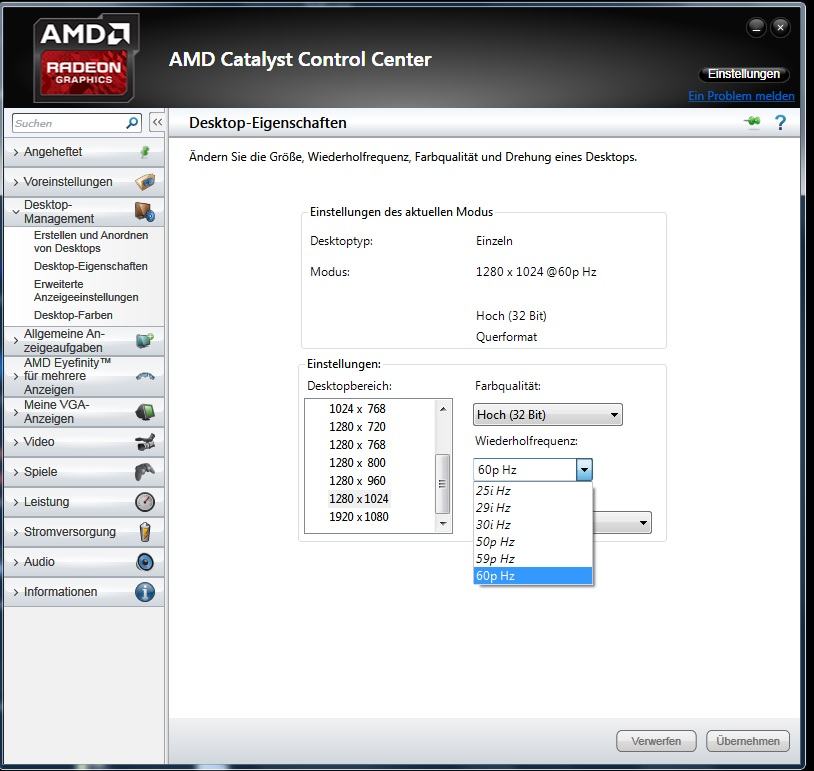Click the Allgemeine Anzeigeaufgaben display icon
Viewport: 814px width, 771px height.
coord(145,341)
